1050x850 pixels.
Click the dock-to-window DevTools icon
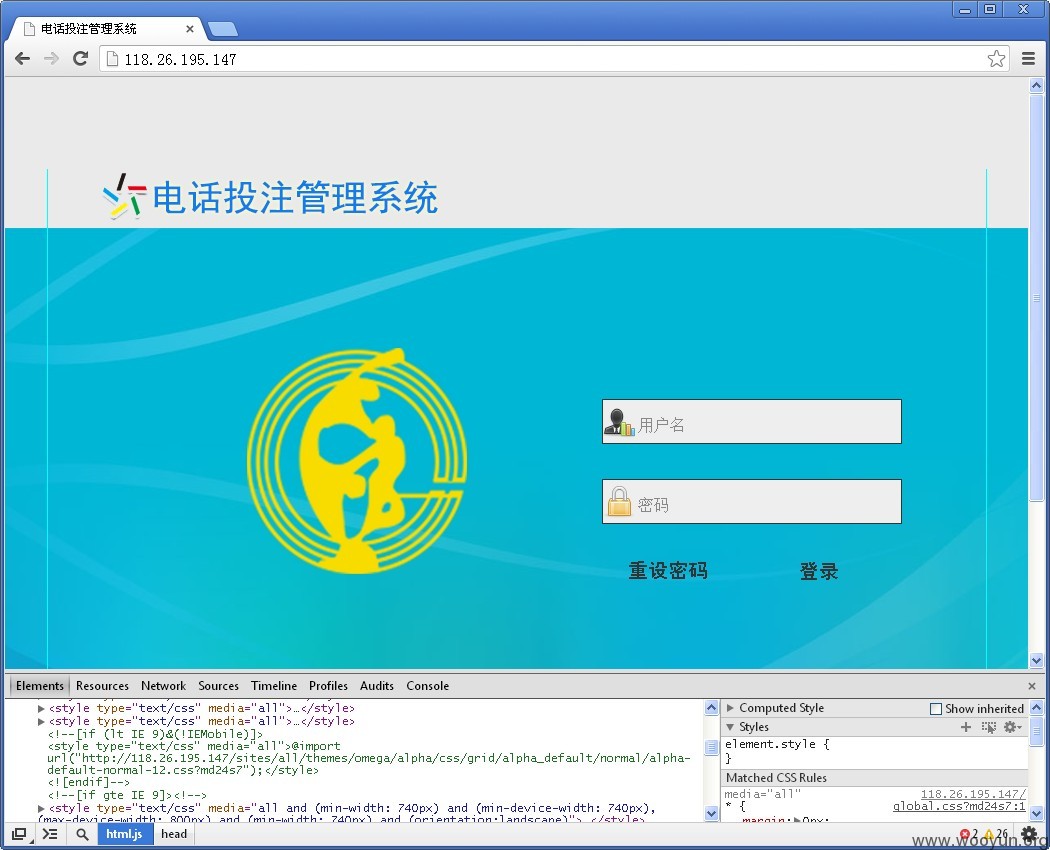[20, 834]
